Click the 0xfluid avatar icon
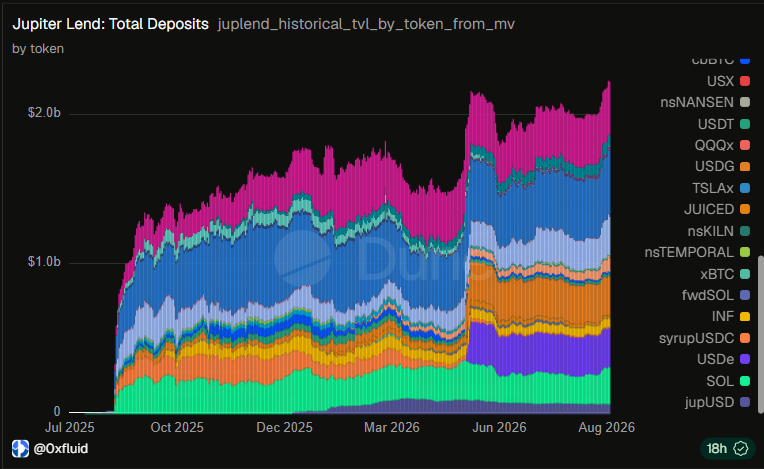Viewport: 764px width, 469px height. tap(20, 449)
